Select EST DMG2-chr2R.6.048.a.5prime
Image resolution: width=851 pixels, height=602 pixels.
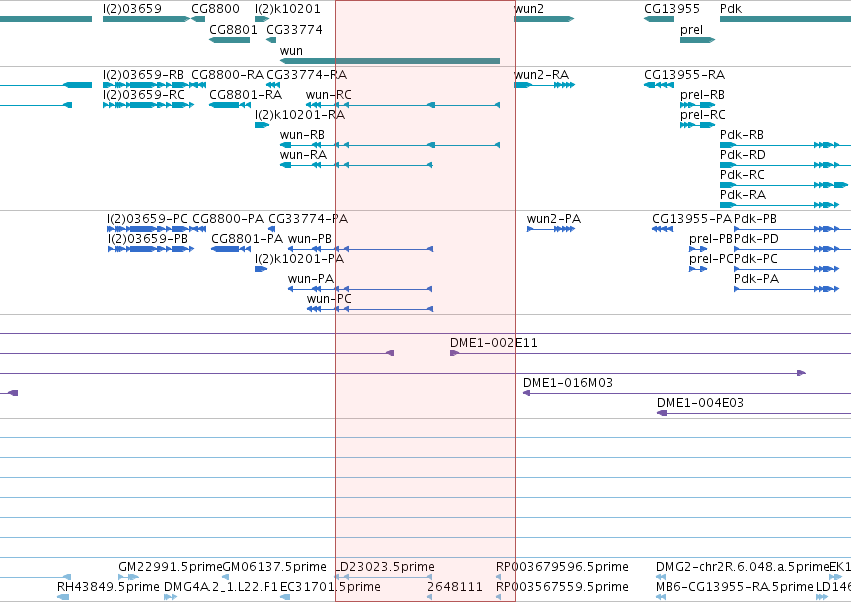(x=742, y=567)
